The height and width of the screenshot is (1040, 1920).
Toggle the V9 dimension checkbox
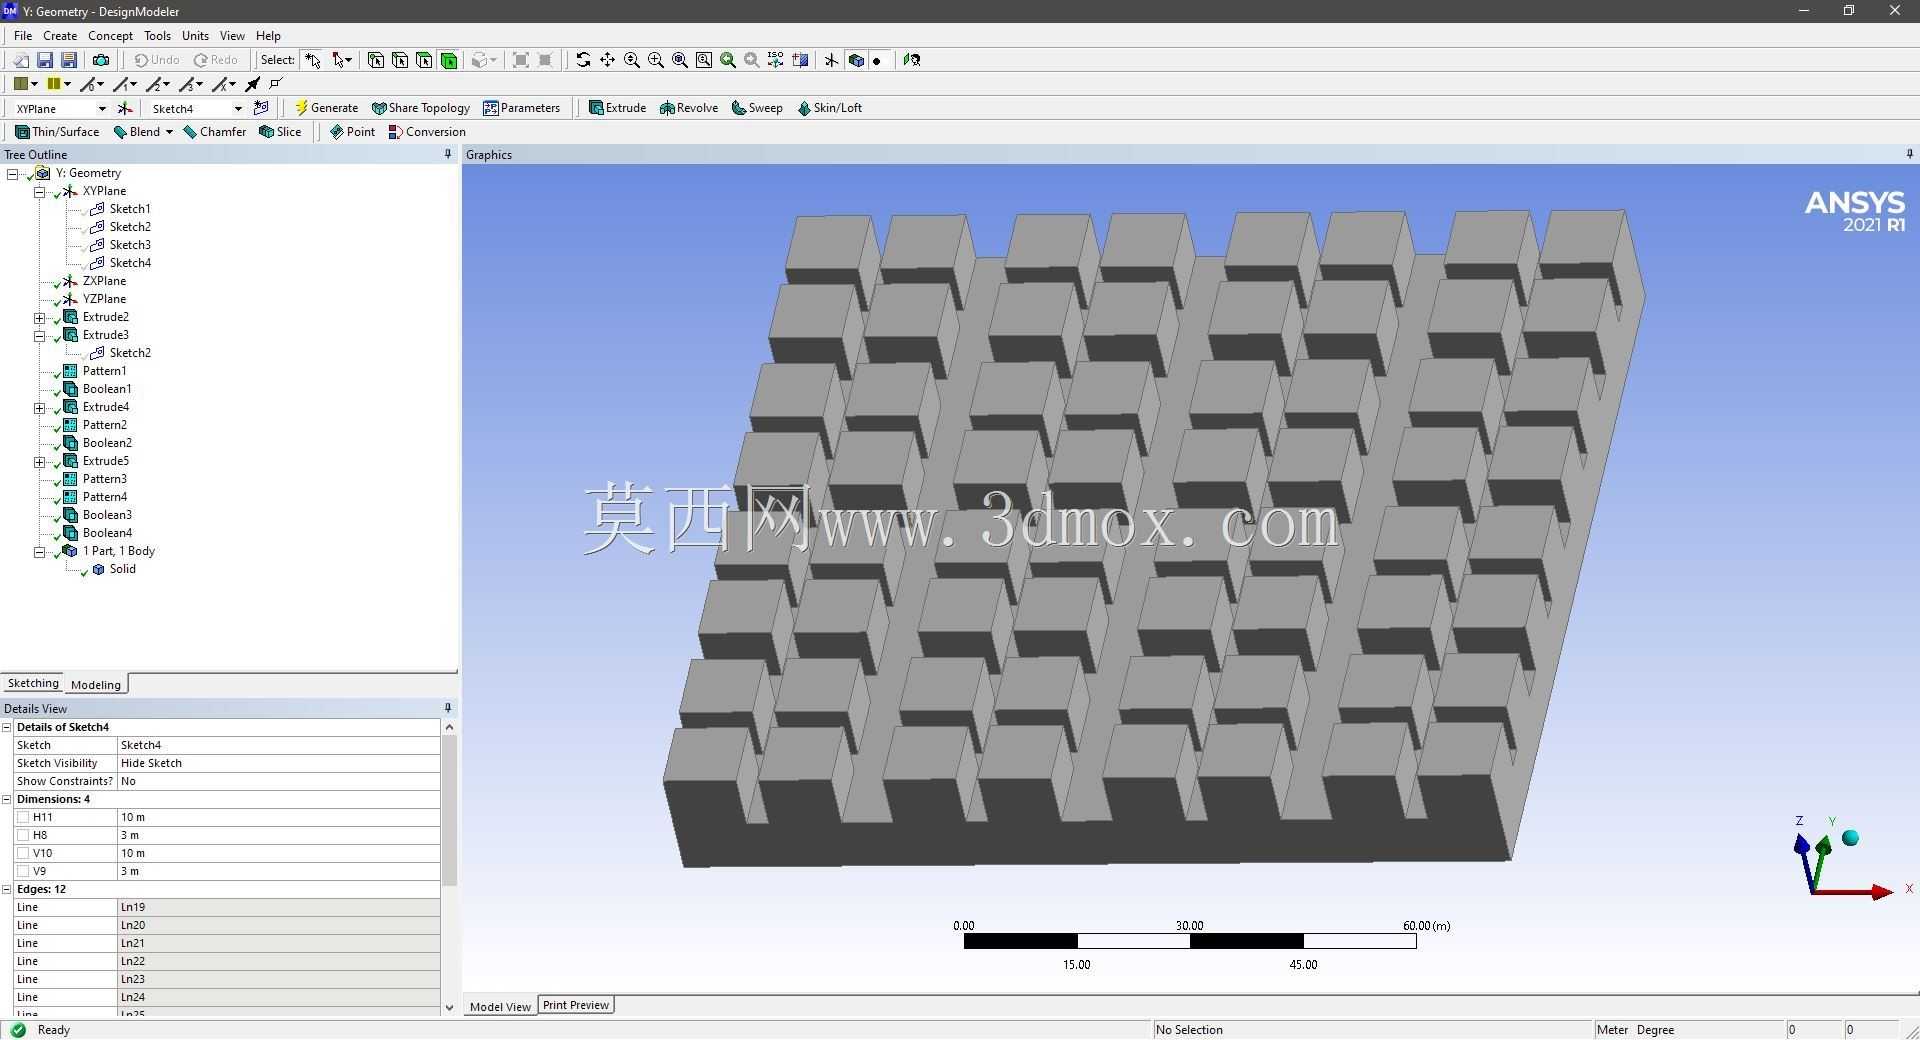(23, 871)
